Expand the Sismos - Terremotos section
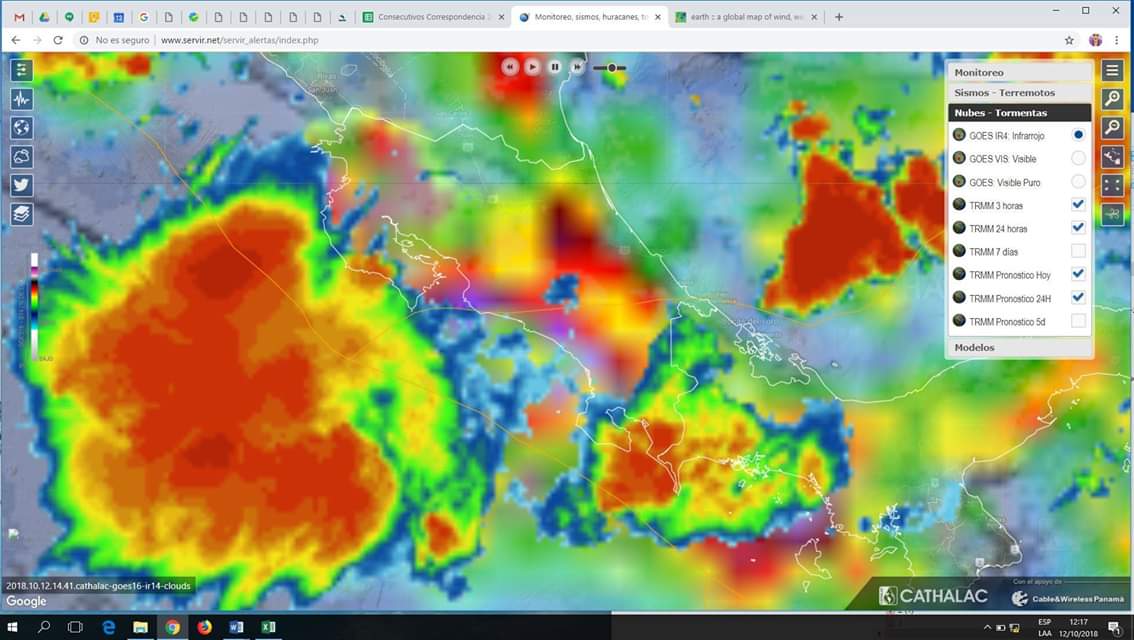Screen dimensions: 1134x640 point(1020,93)
